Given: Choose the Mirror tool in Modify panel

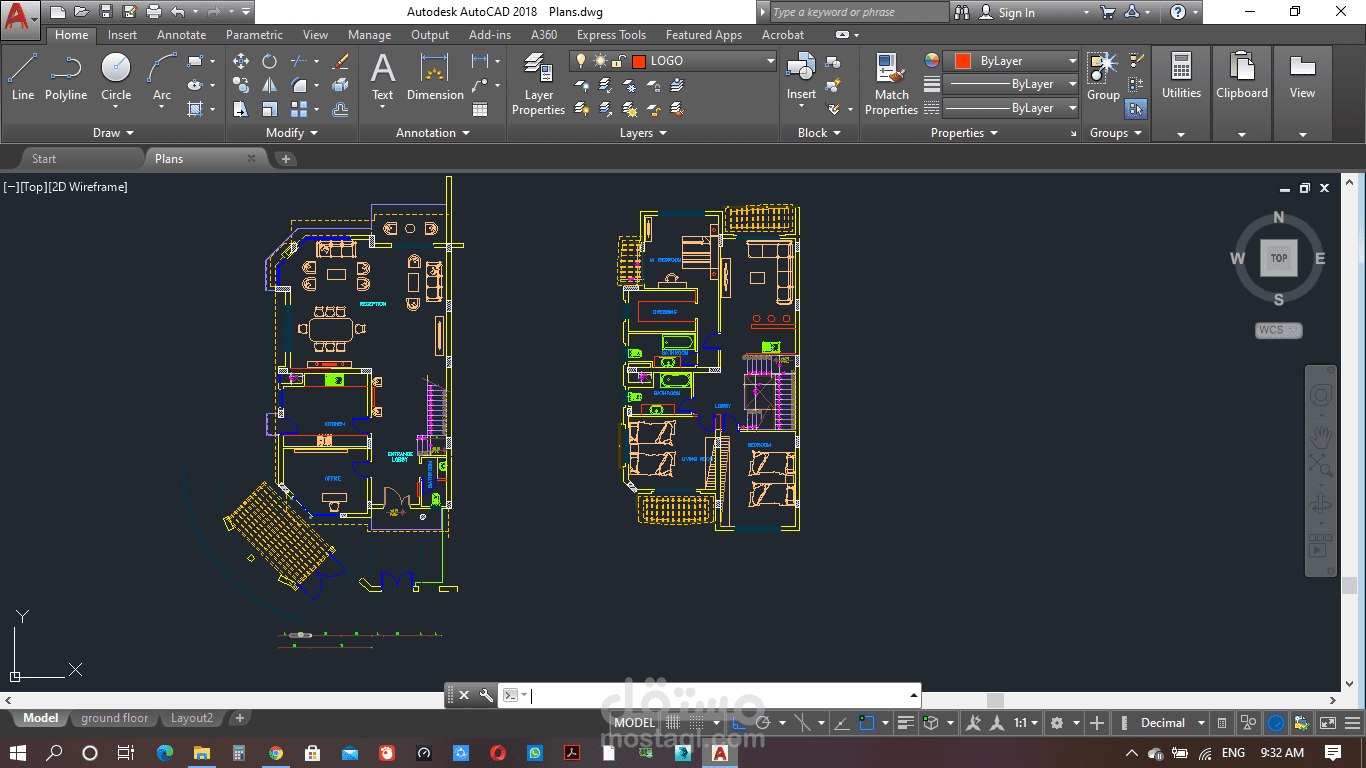Looking at the screenshot, I should [270, 86].
